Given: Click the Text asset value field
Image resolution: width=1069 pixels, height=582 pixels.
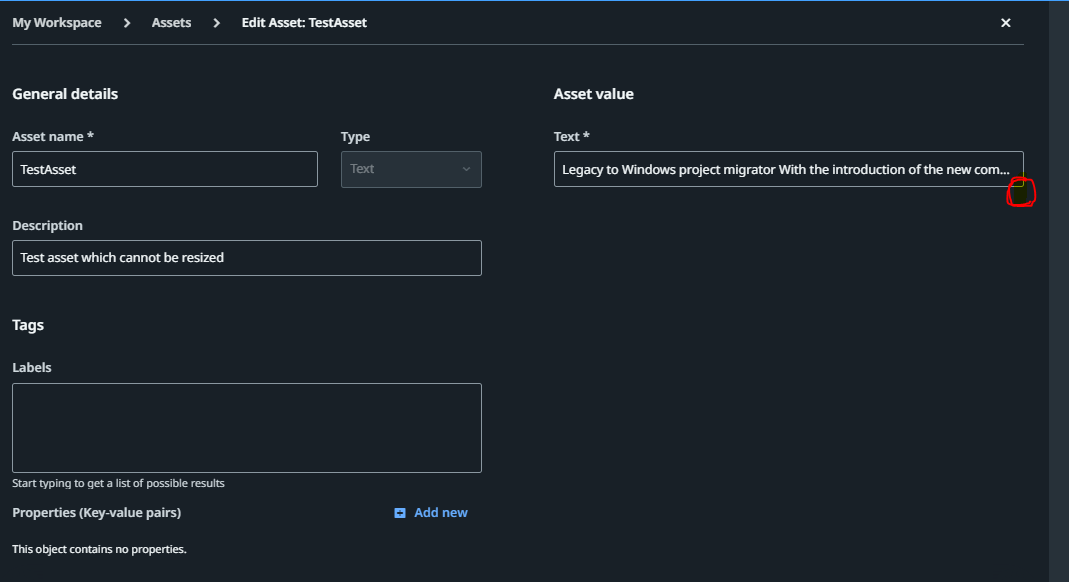Looking at the screenshot, I should click(788, 169).
